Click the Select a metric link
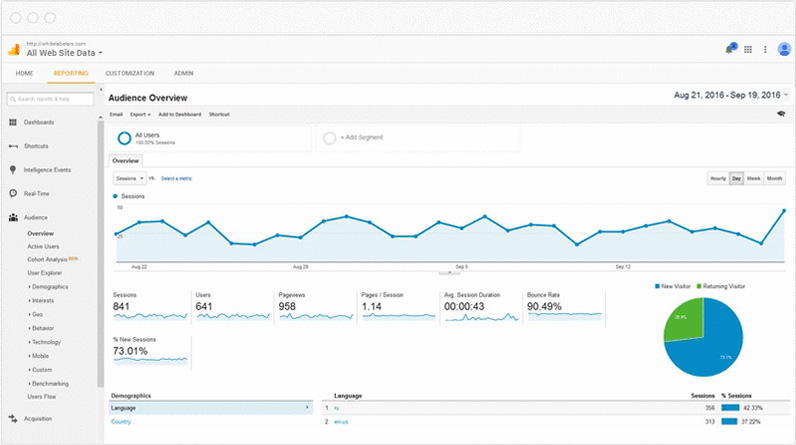796x445 pixels. (177, 179)
